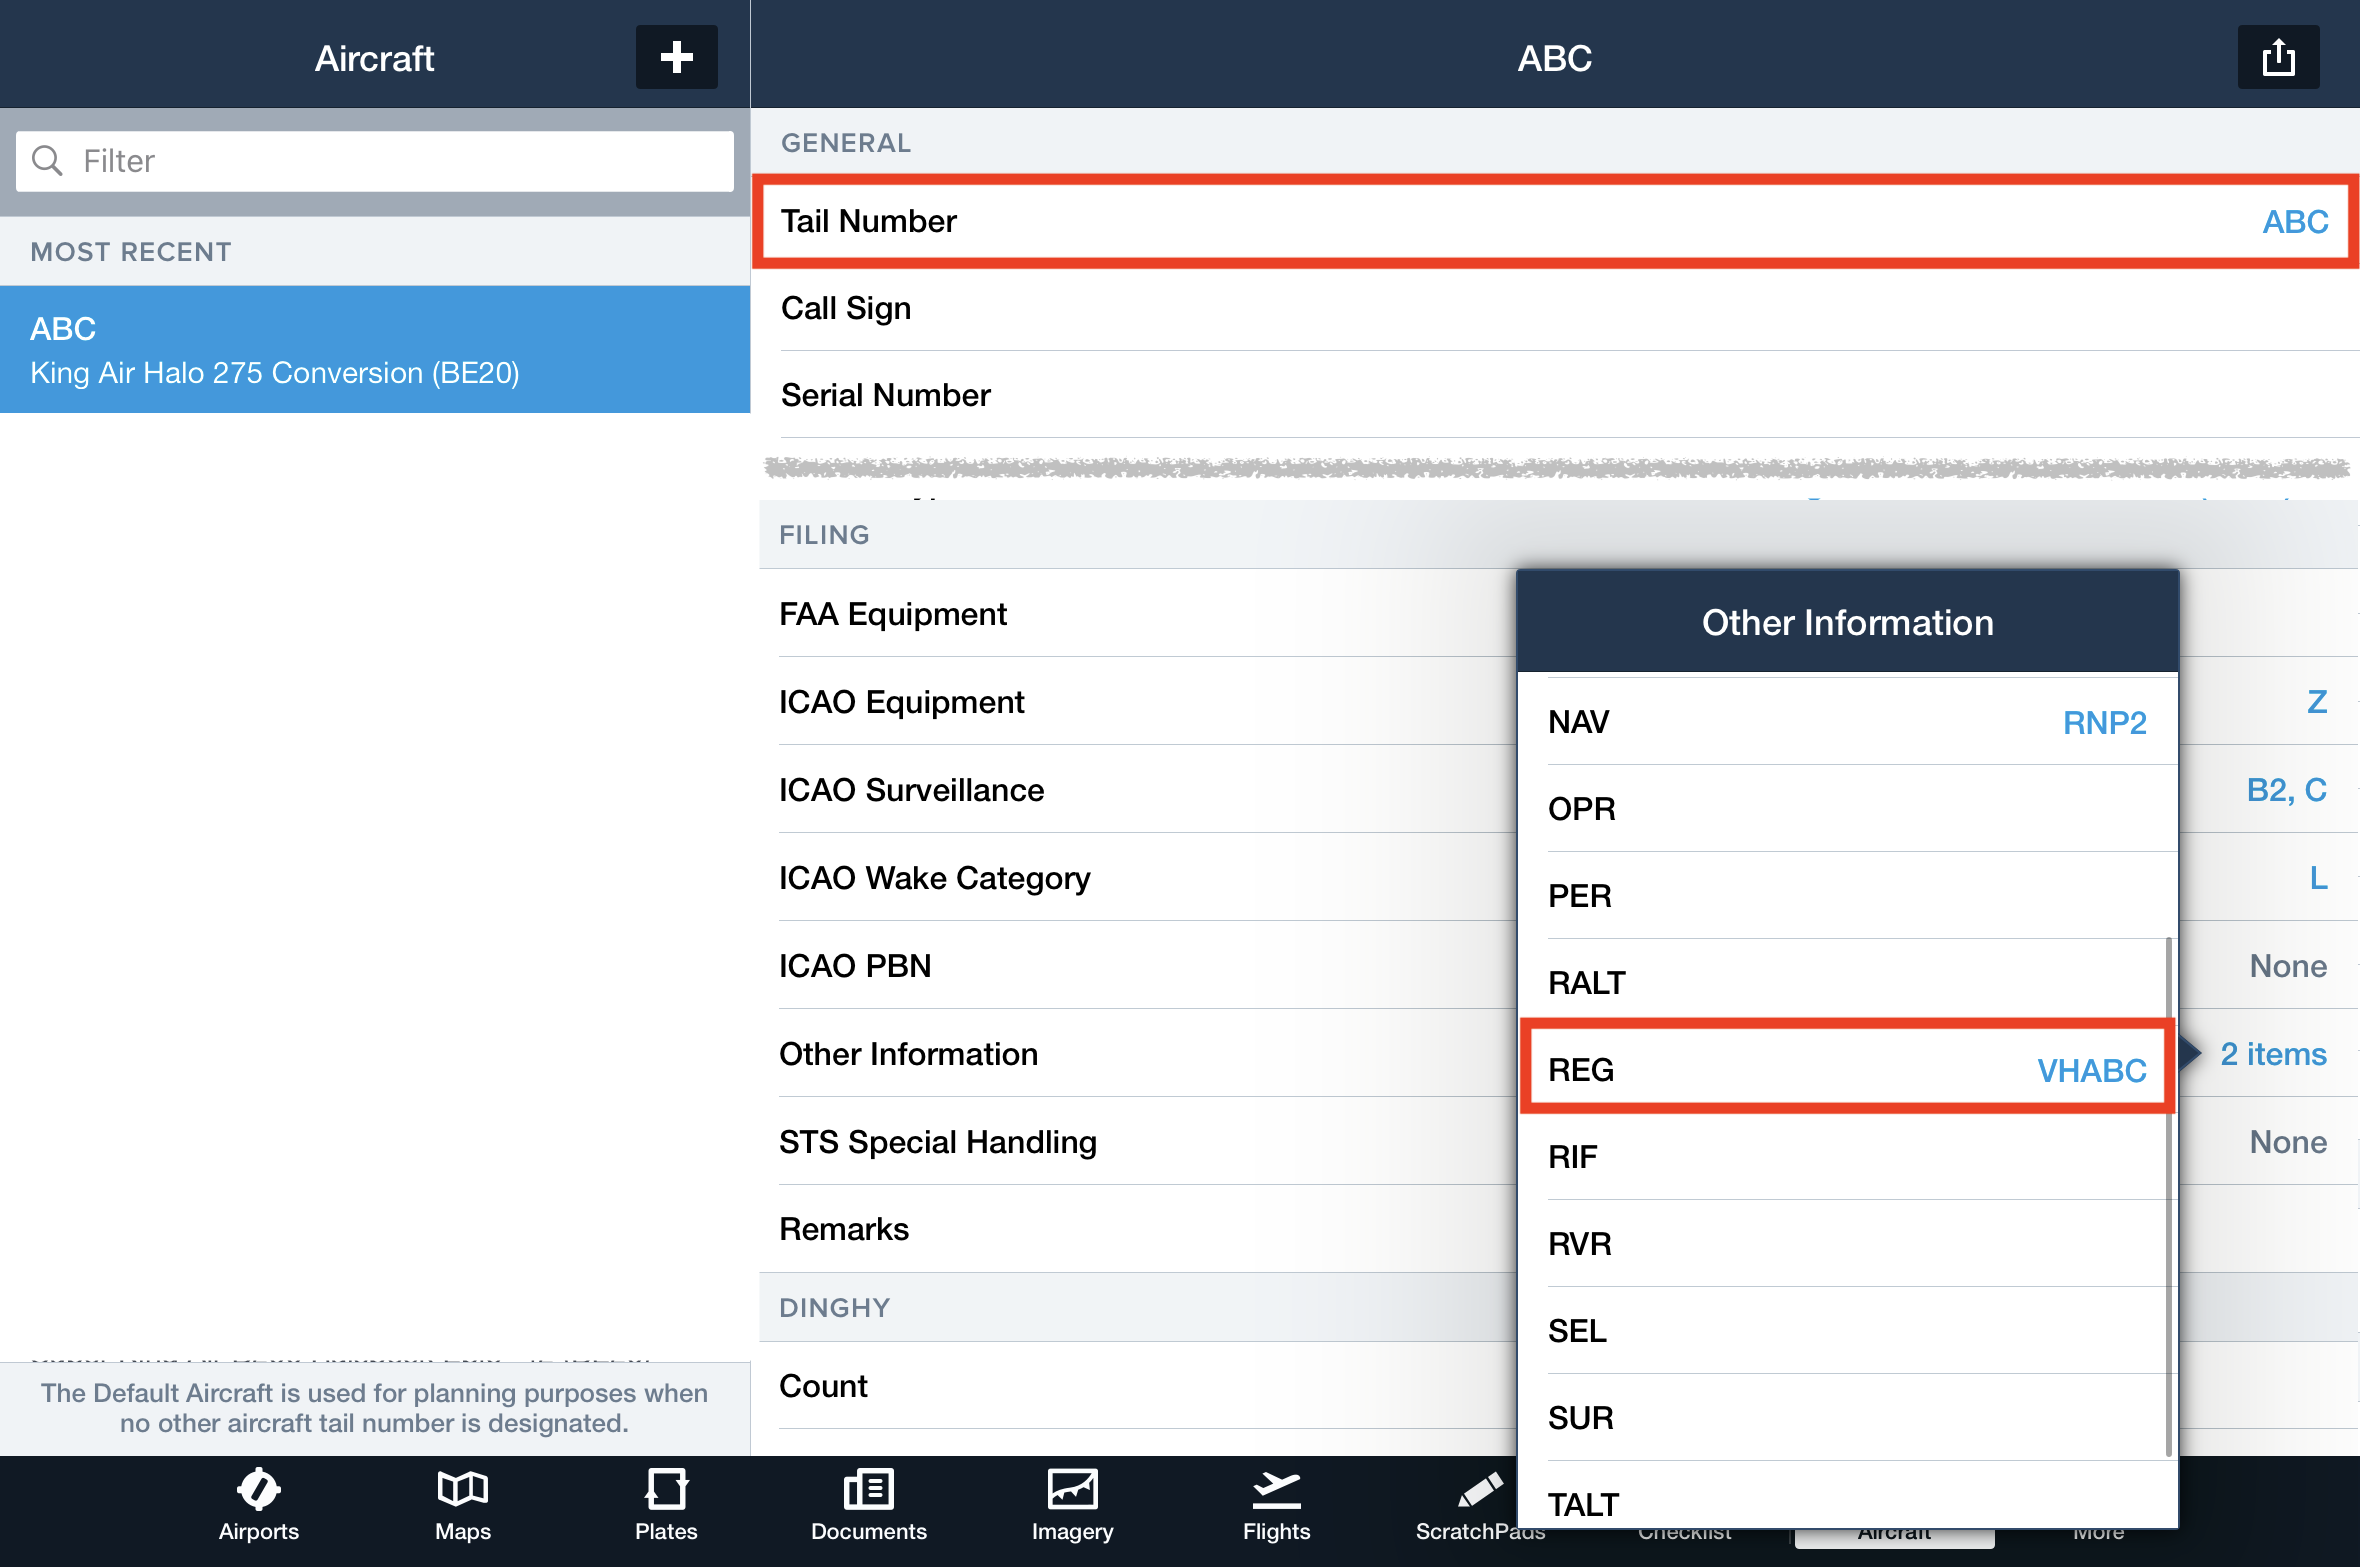This screenshot has width=2360, height=1567.
Task: Edit the Call Sign row
Action: click(x=1555, y=308)
